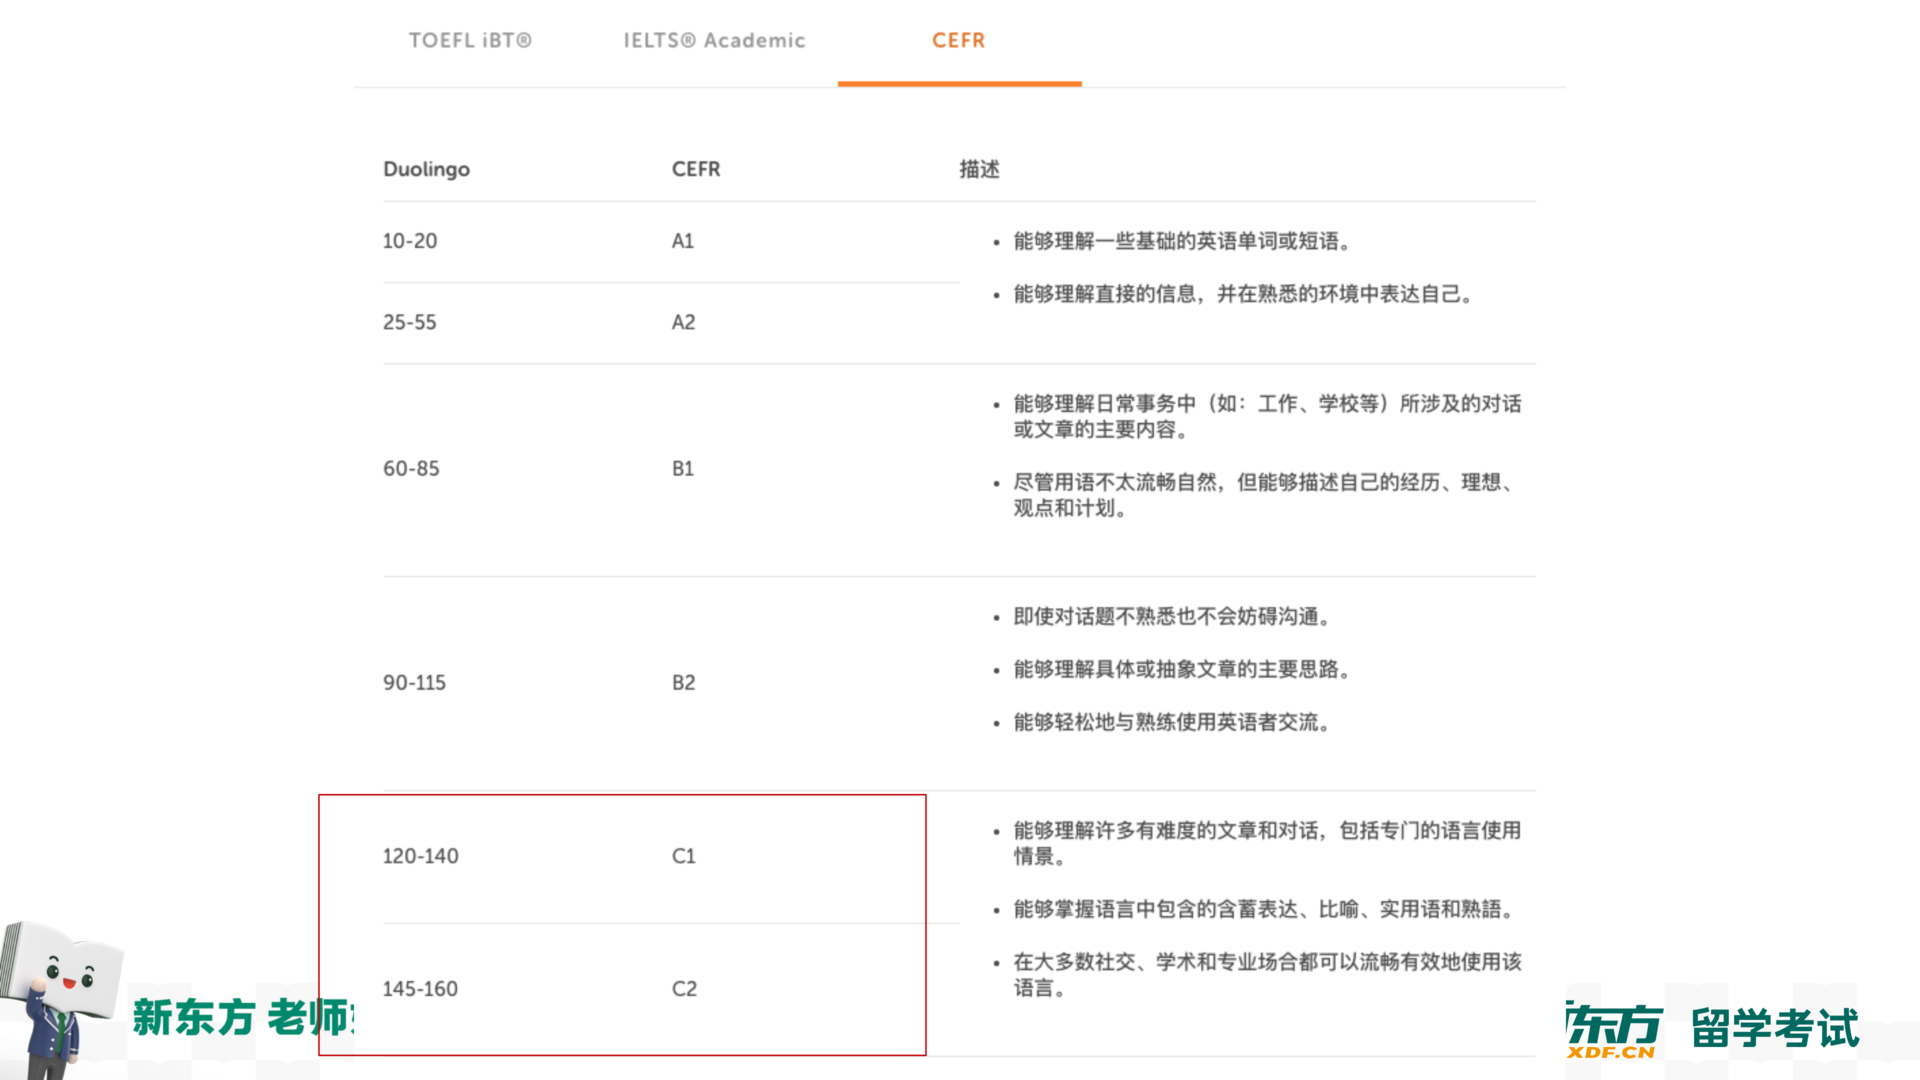Select the A1 level cell
The image size is (1920, 1080).
tap(683, 241)
